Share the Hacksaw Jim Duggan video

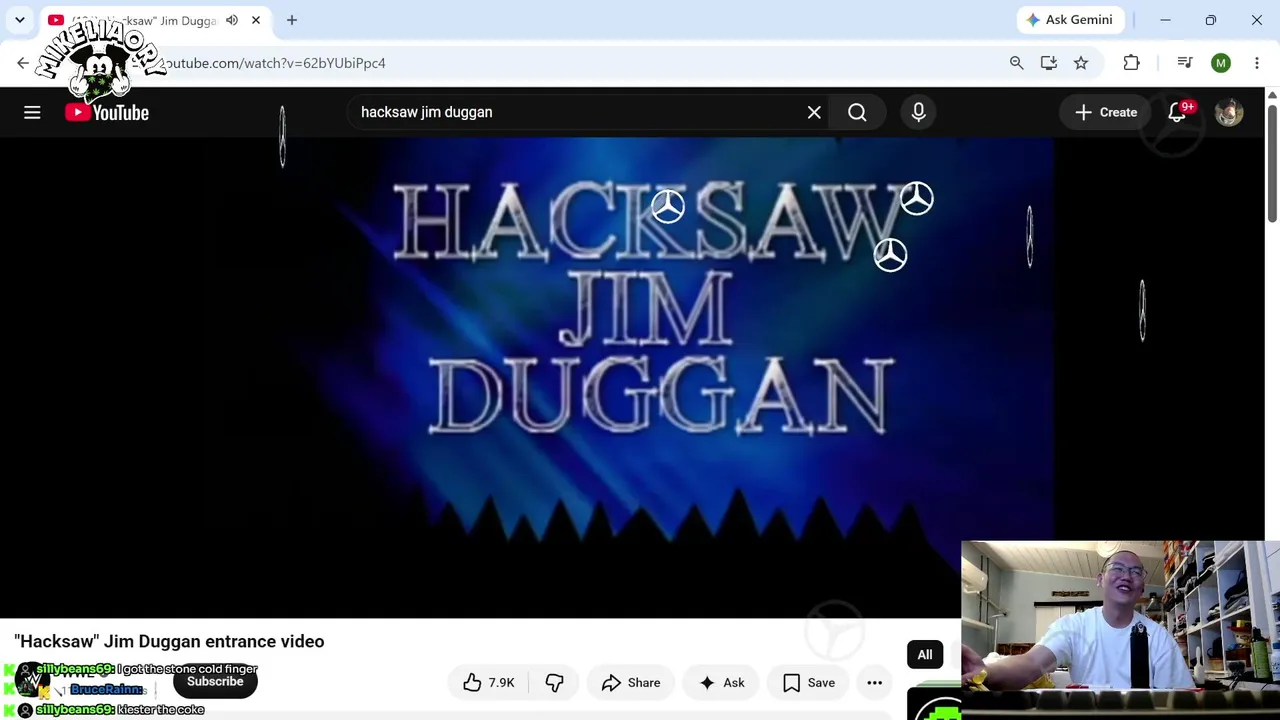point(631,683)
